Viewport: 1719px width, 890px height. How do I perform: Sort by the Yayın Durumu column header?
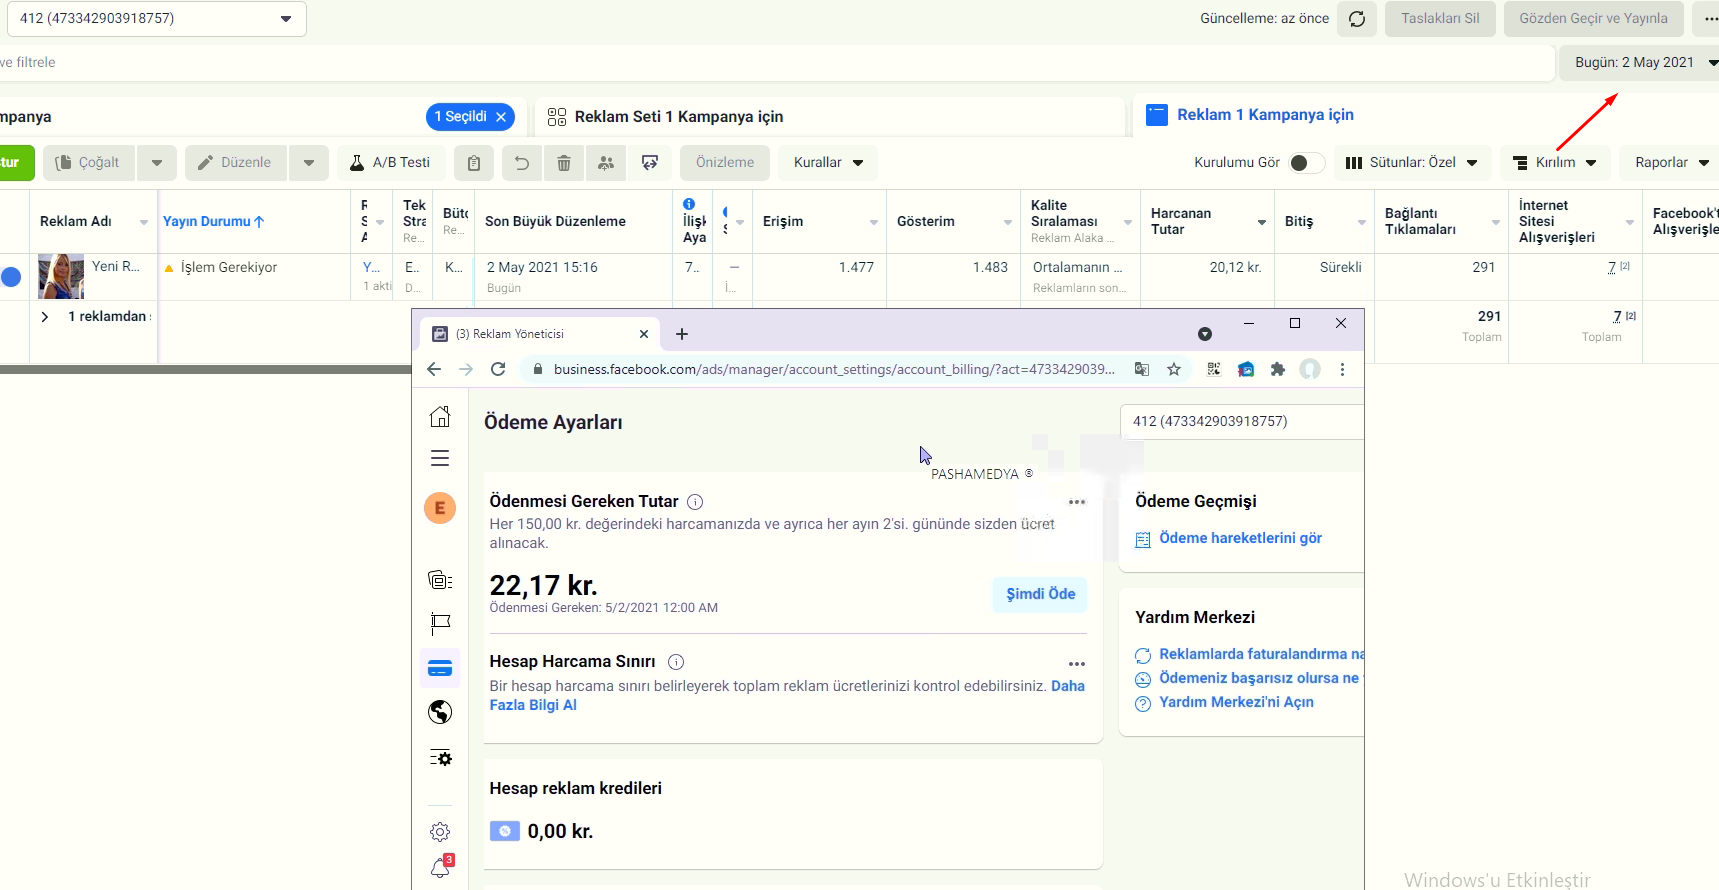tap(214, 222)
